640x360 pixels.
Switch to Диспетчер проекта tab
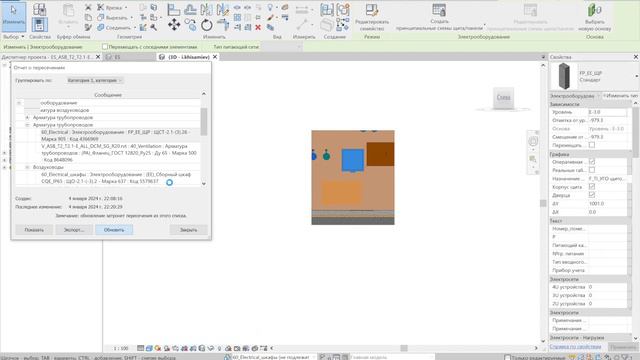point(47,57)
